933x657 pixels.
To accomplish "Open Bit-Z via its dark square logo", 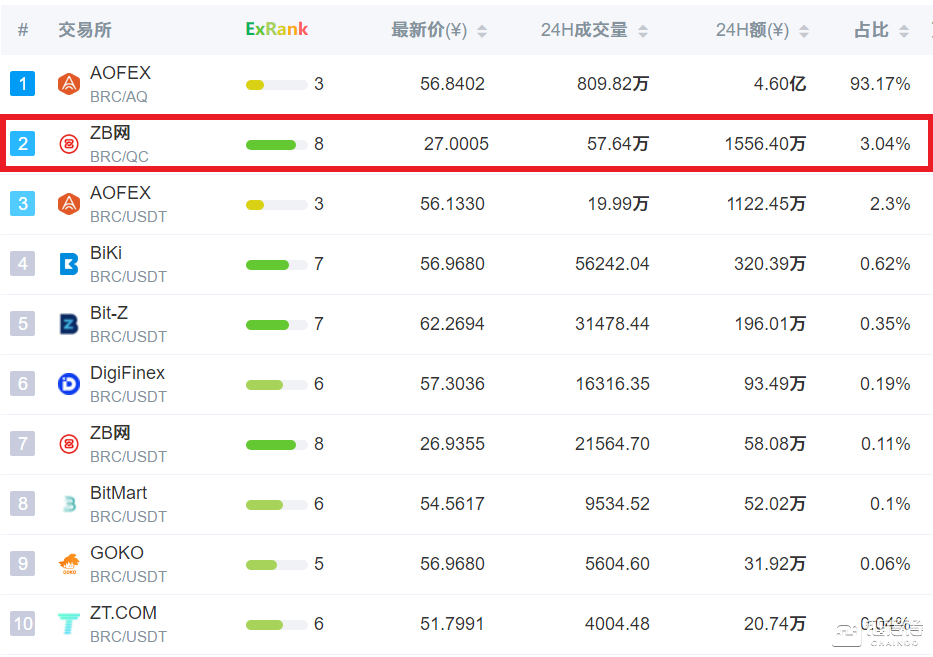I will 68,324.
